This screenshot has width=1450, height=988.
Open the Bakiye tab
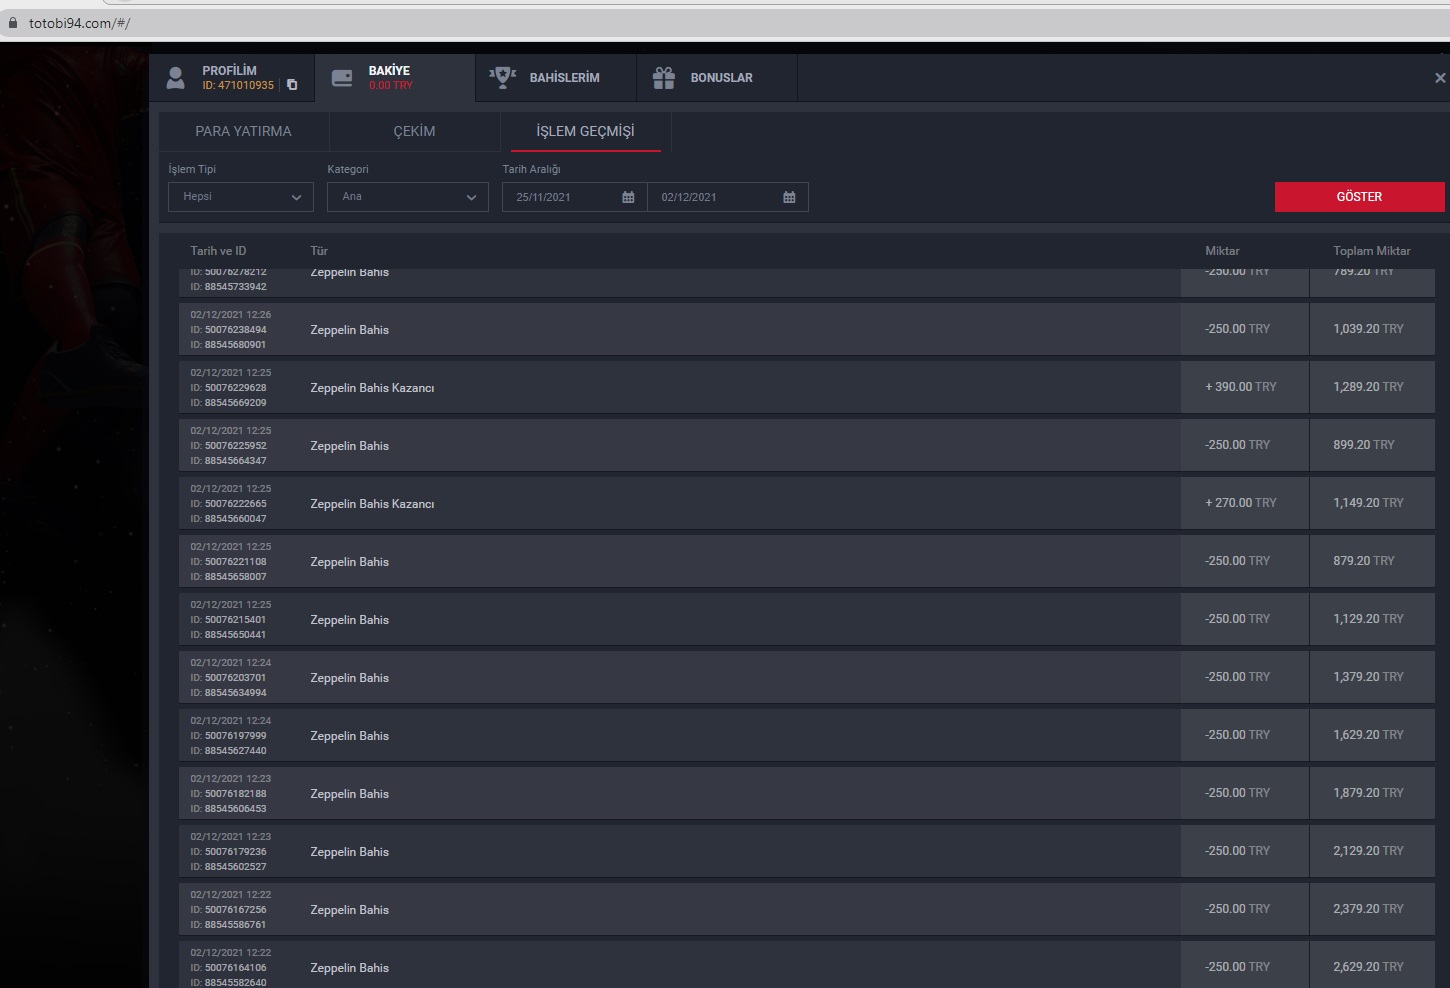pos(395,78)
